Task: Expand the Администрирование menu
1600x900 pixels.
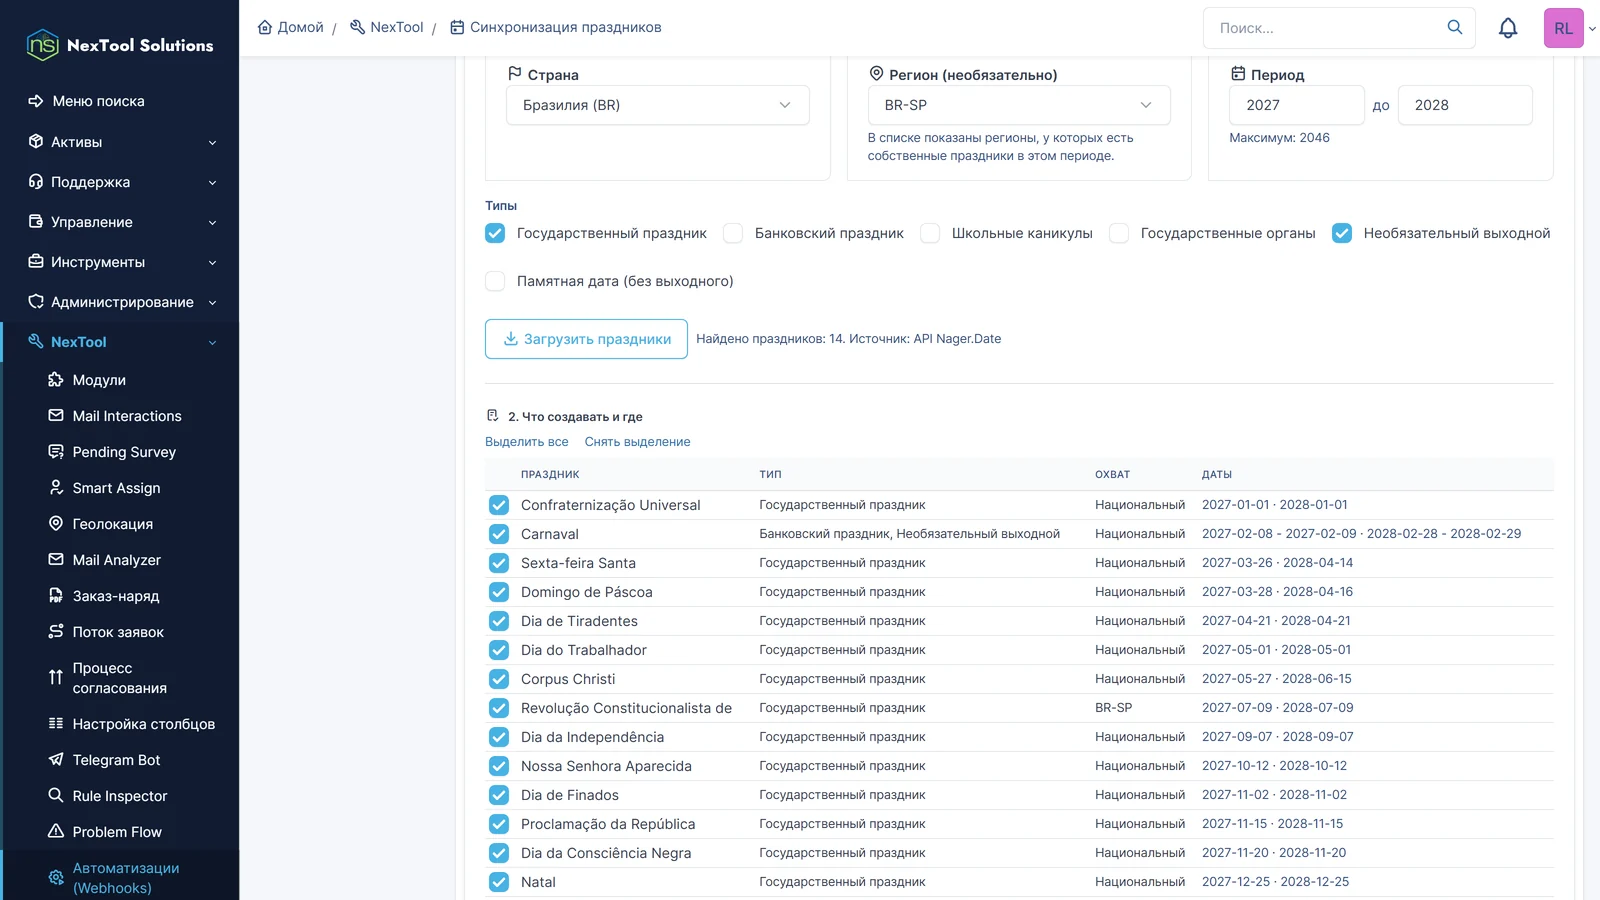Action: [x=120, y=302]
